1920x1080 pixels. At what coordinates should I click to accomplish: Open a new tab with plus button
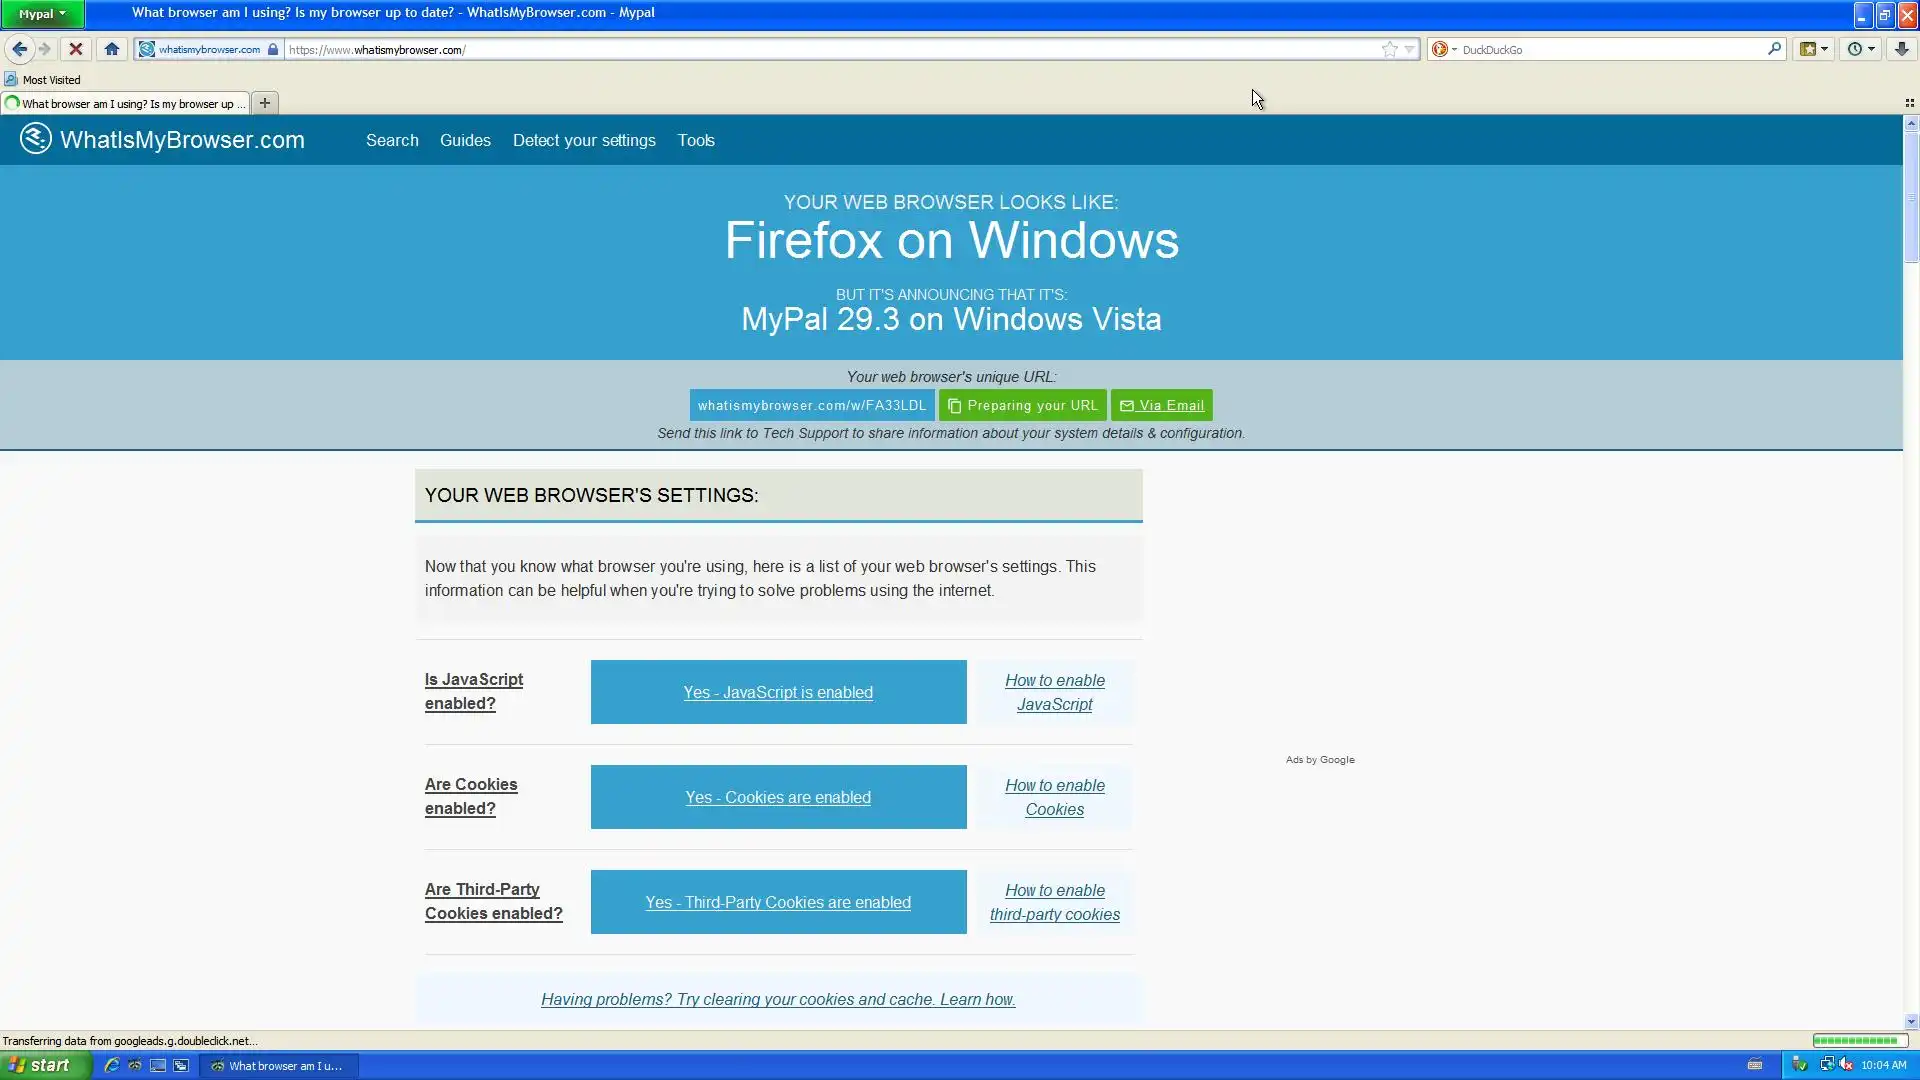click(265, 103)
